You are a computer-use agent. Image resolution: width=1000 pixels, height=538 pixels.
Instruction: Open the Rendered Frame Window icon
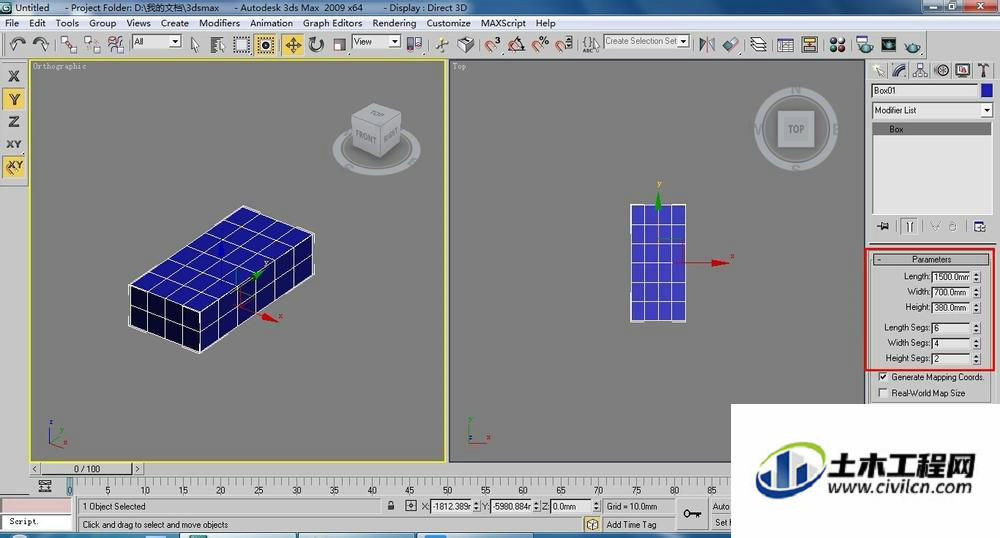888,44
